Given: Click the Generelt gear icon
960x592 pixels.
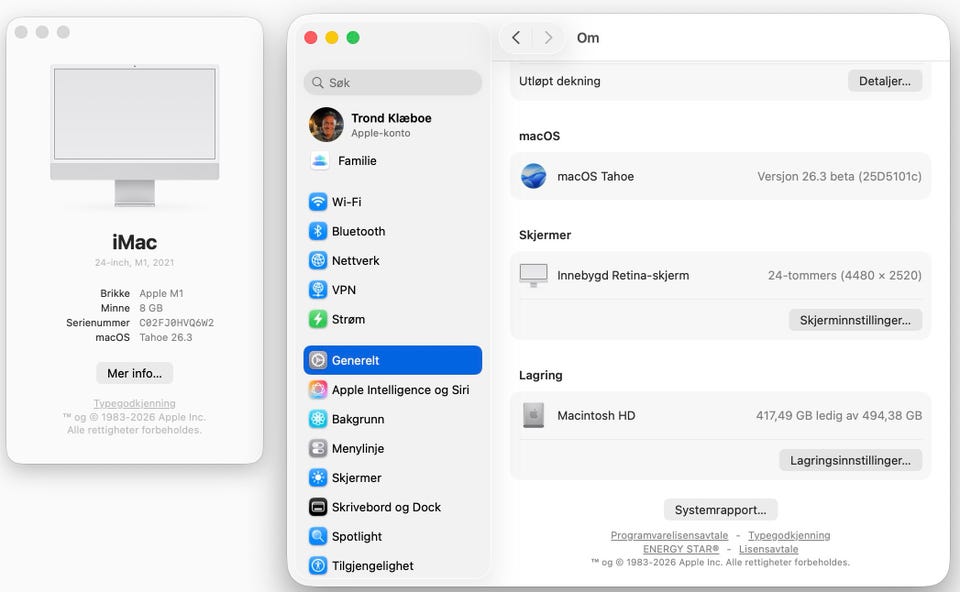Looking at the screenshot, I should 318,360.
